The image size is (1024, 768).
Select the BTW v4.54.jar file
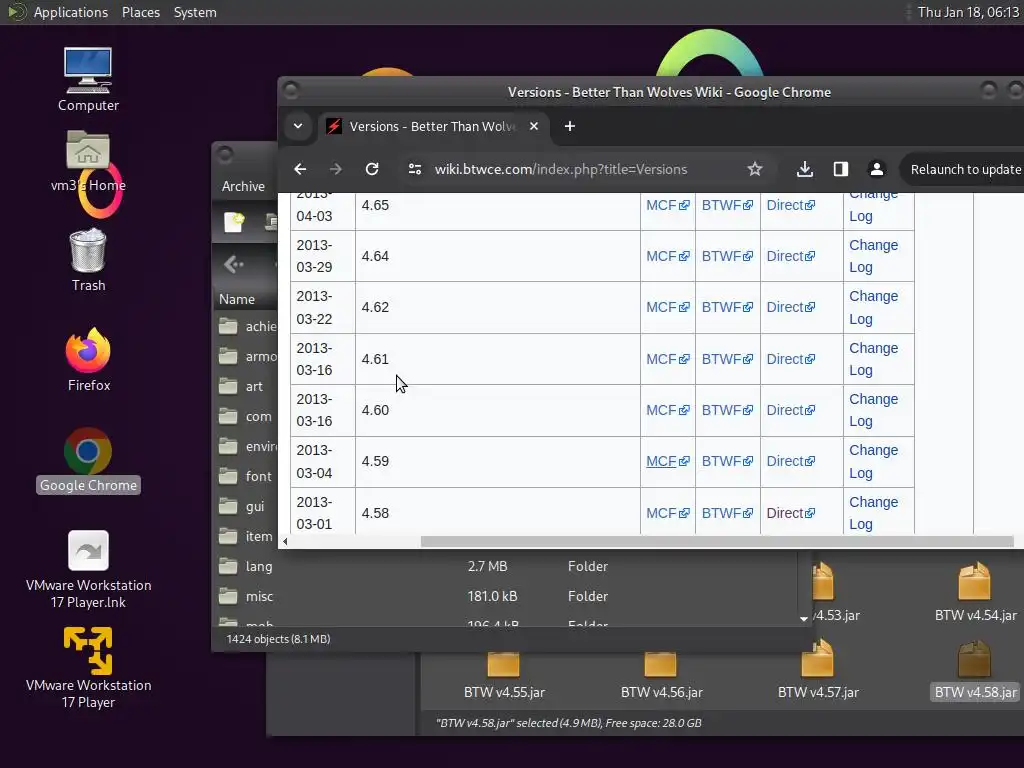point(975,592)
